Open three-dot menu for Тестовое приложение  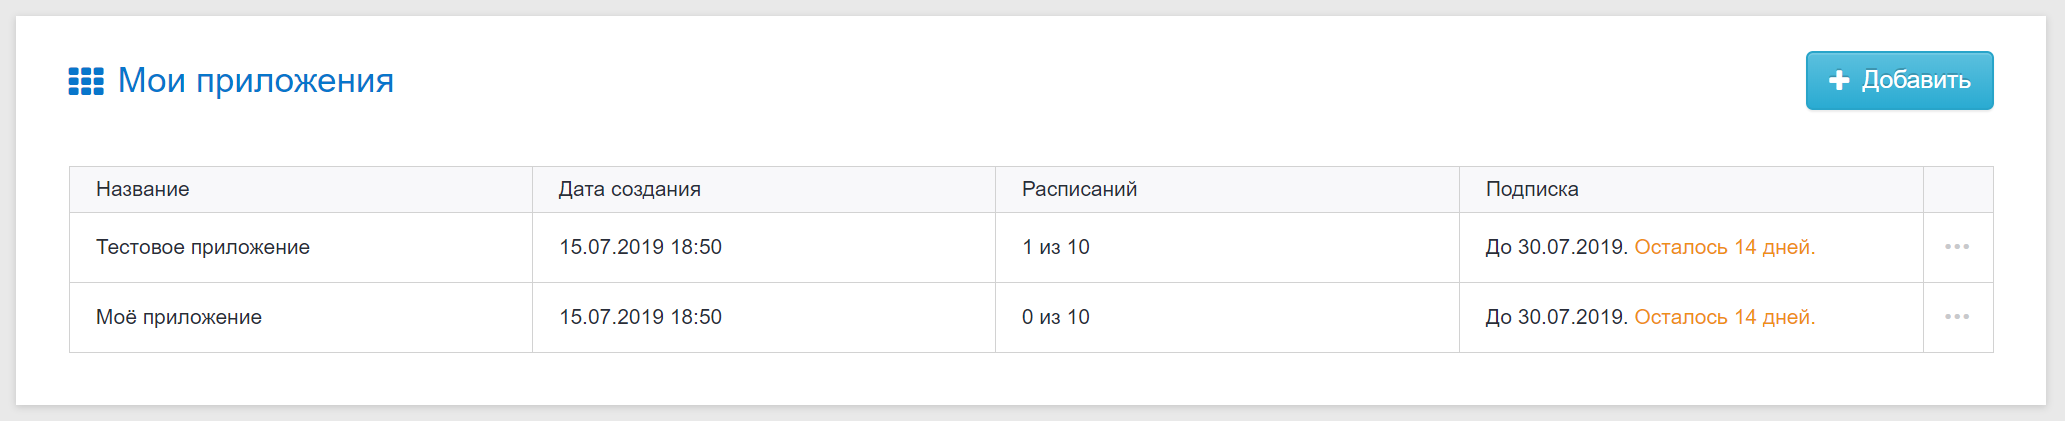point(1957,247)
